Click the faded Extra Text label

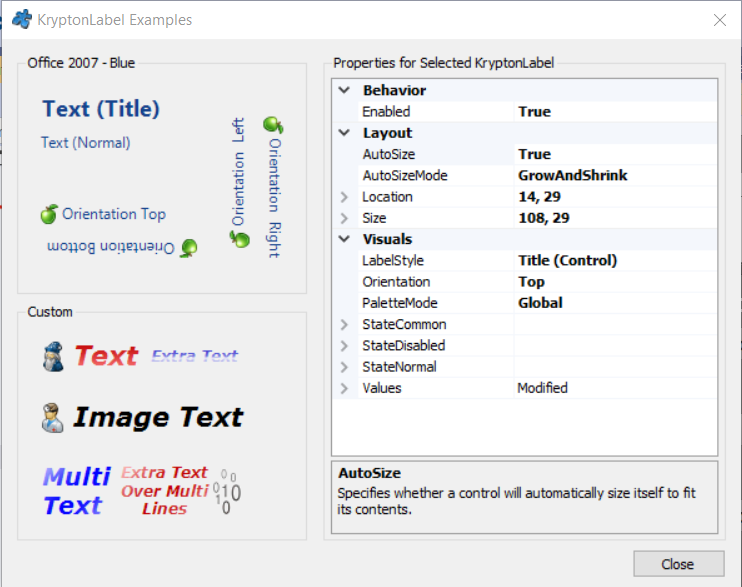pos(195,356)
